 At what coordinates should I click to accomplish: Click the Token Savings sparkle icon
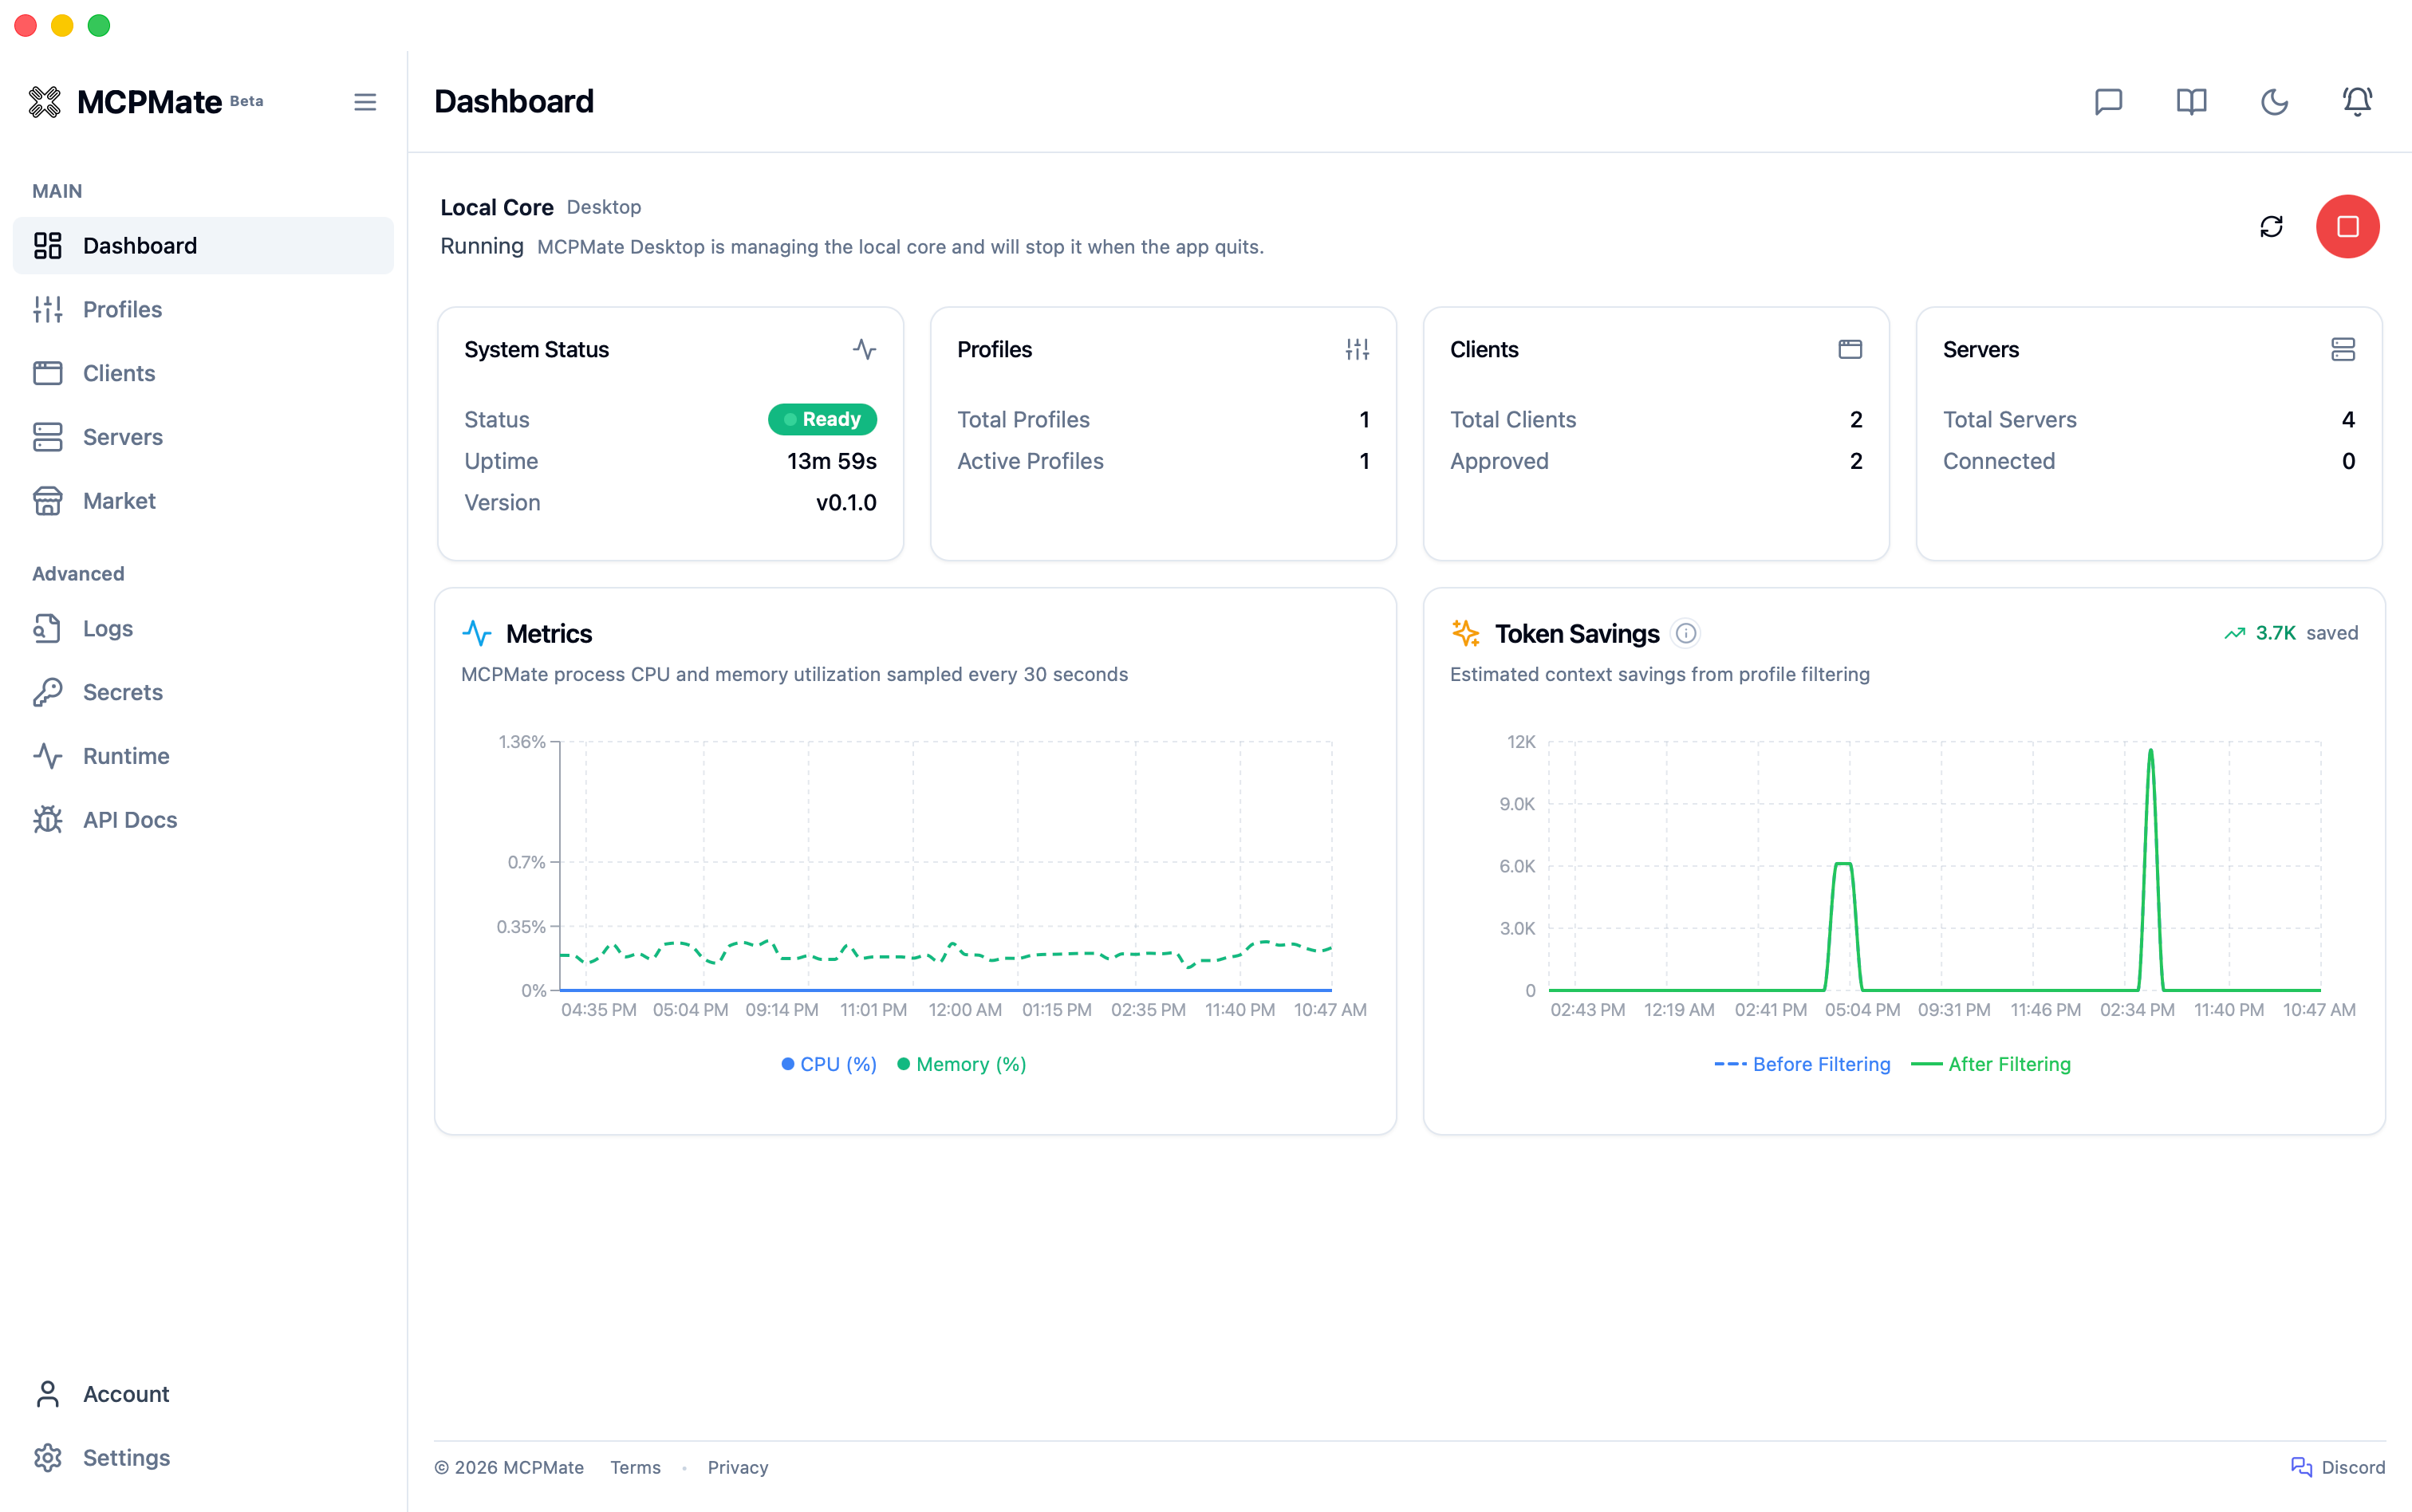(x=1466, y=633)
